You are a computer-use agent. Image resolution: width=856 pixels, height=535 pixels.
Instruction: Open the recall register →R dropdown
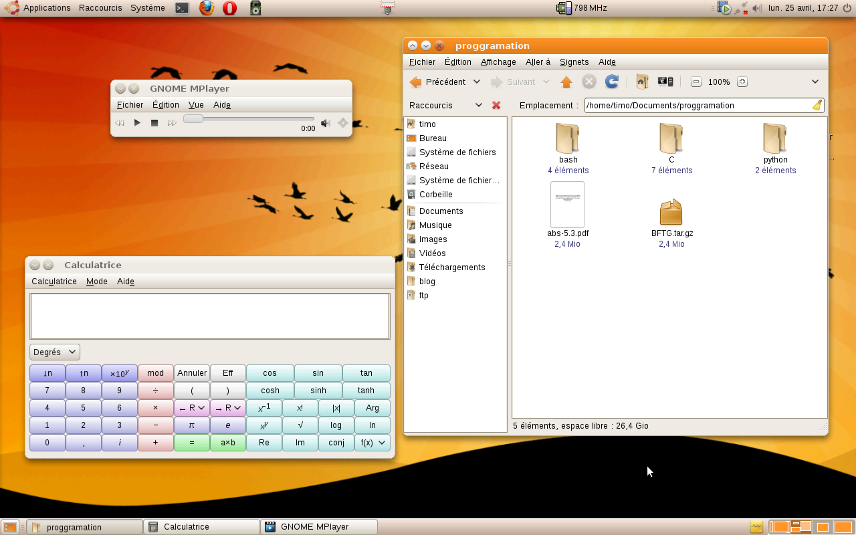[228, 408]
